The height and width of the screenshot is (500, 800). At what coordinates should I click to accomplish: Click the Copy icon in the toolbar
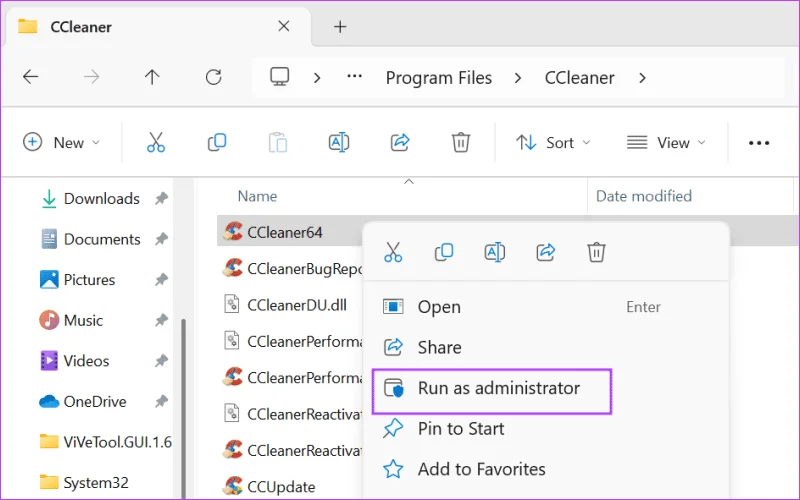217,142
